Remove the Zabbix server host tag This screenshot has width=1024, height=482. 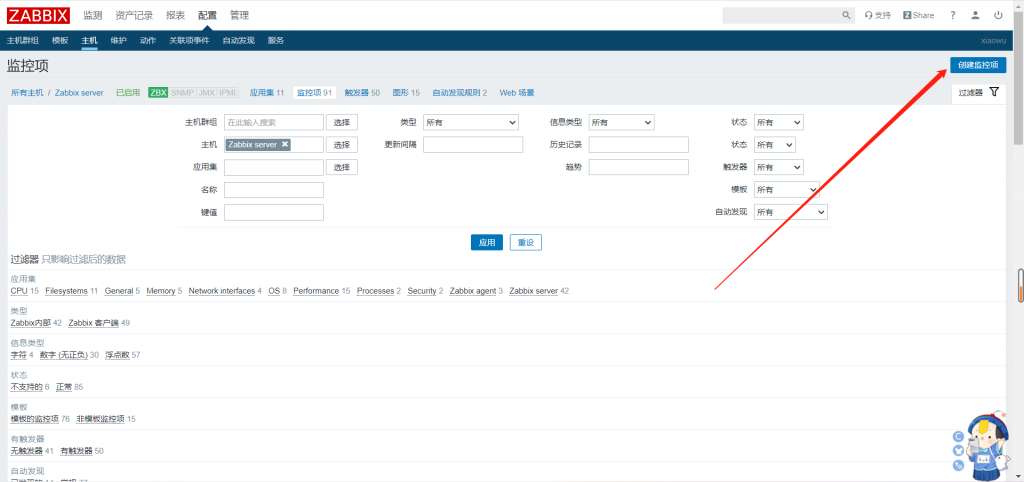pos(285,145)
